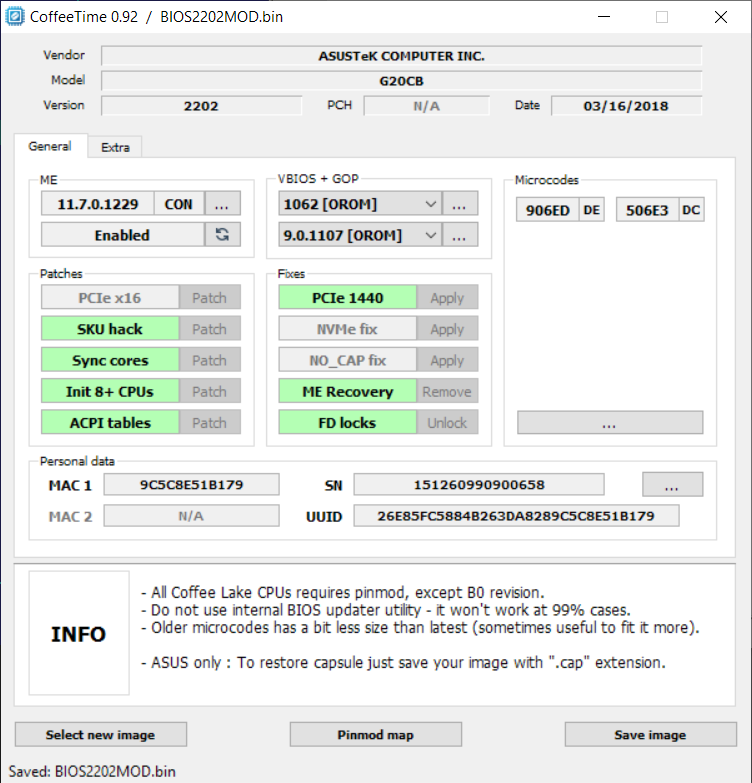Click the 906ED microcode entry

(548, 210)
